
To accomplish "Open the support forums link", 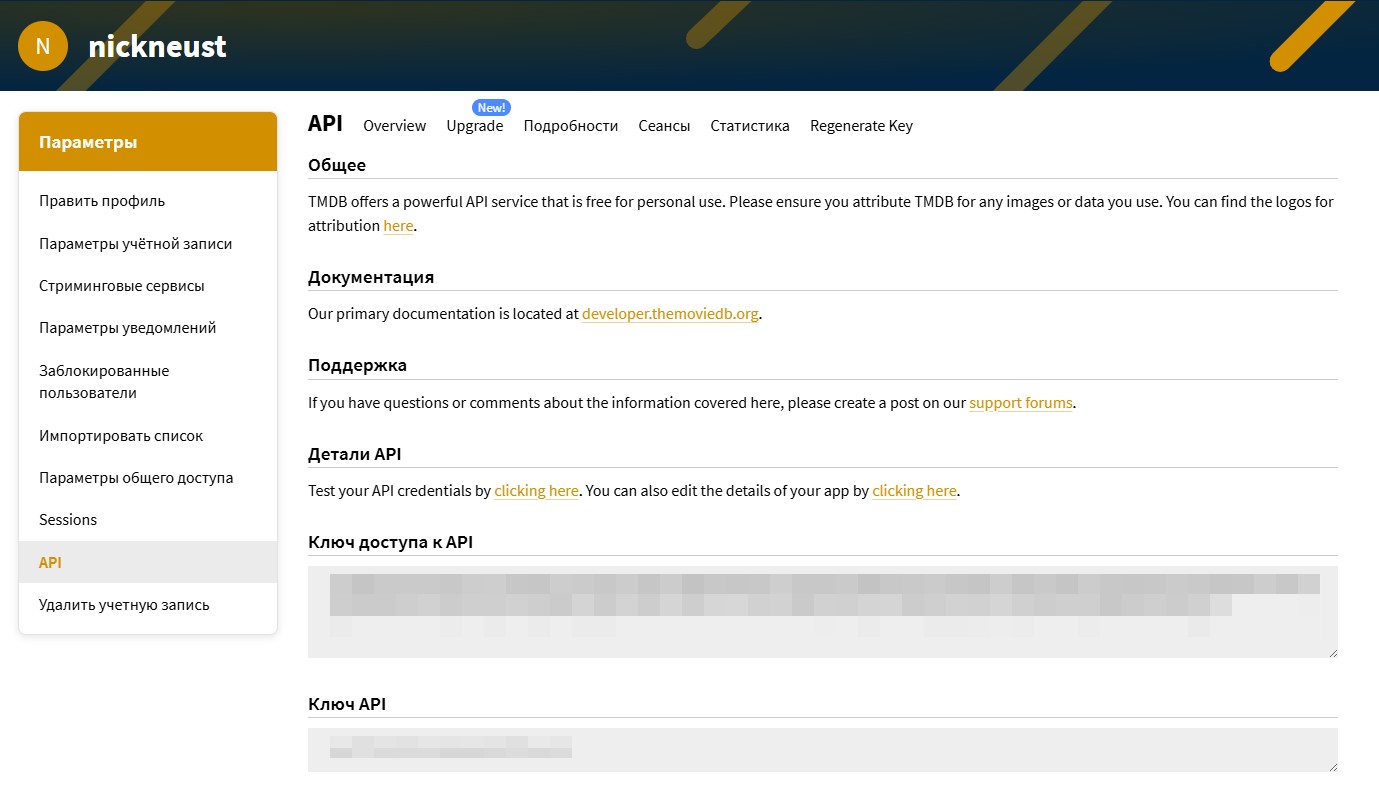I will pos(1021,404).
